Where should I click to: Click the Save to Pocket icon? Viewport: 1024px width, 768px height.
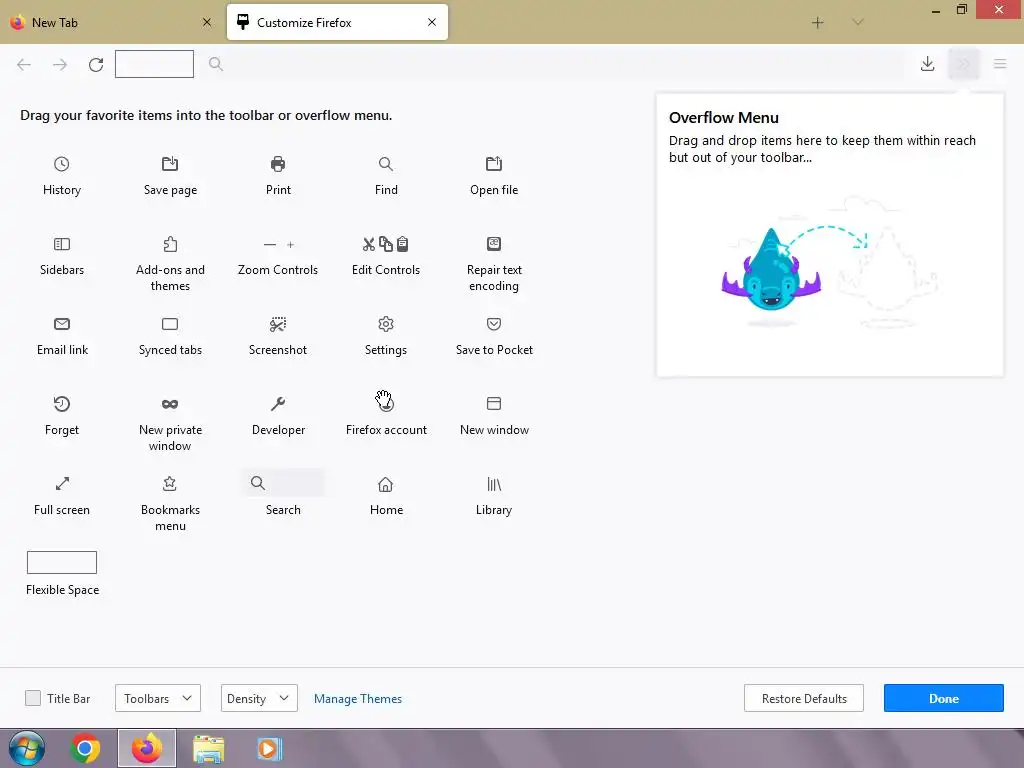click(494, 324)
